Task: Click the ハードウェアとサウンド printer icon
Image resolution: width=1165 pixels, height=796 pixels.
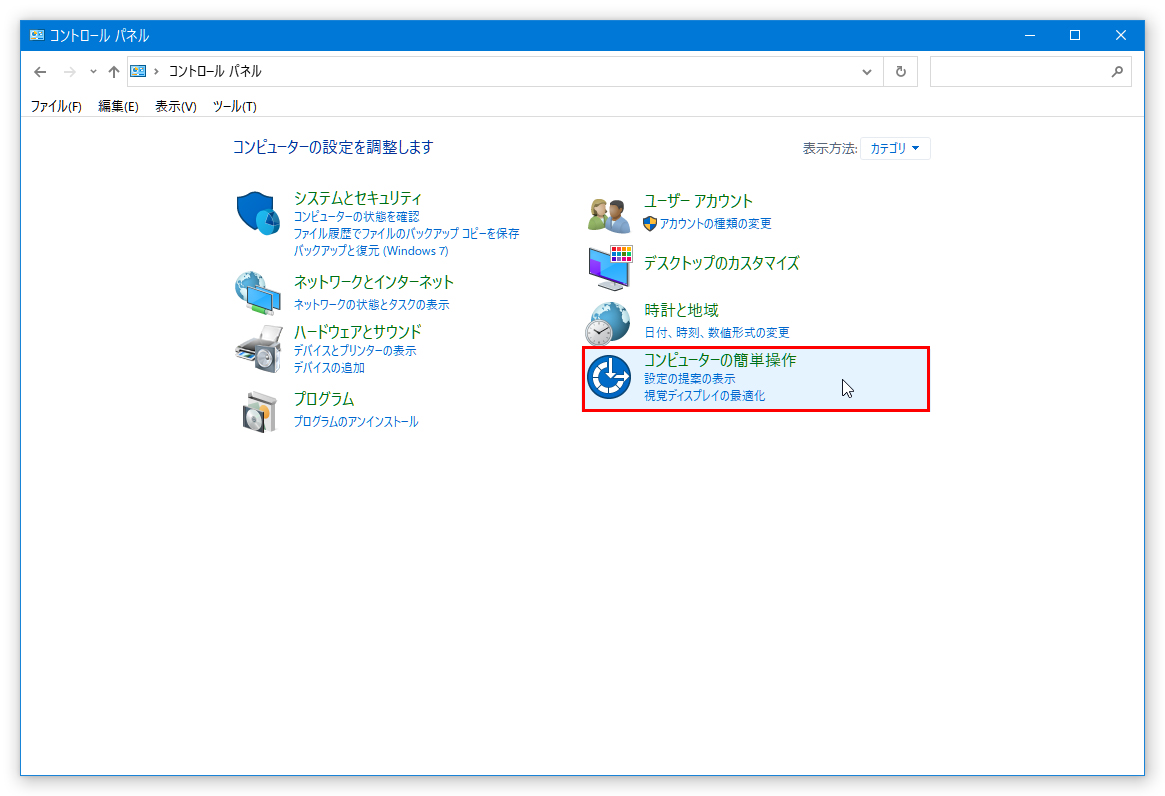Action: coord(259,349)
